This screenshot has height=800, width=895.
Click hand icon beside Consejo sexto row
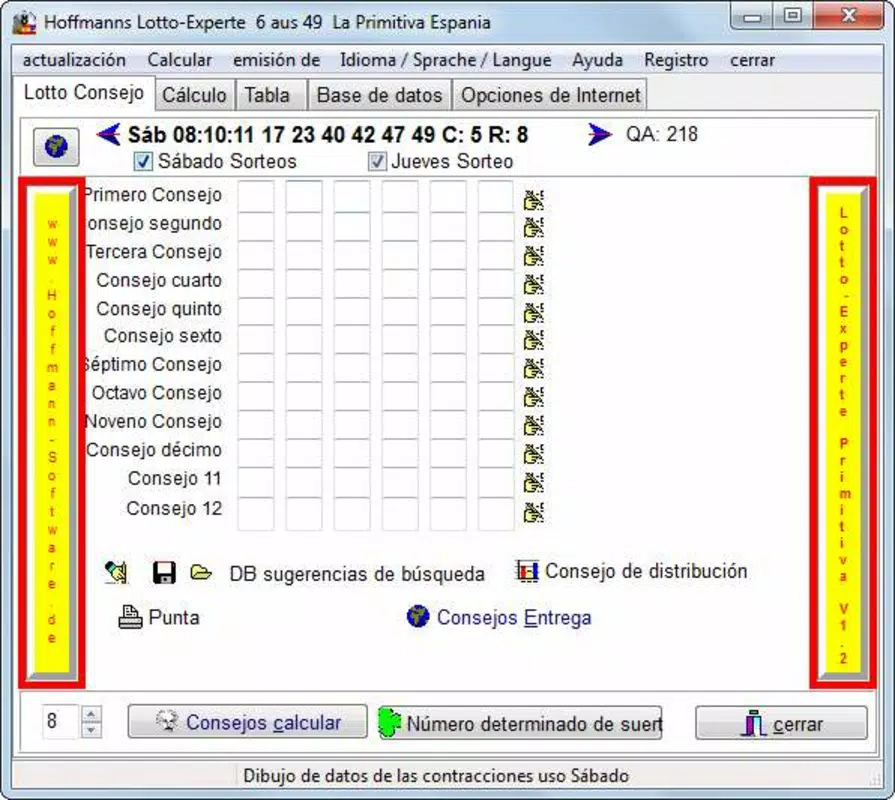tap(533, 340)
